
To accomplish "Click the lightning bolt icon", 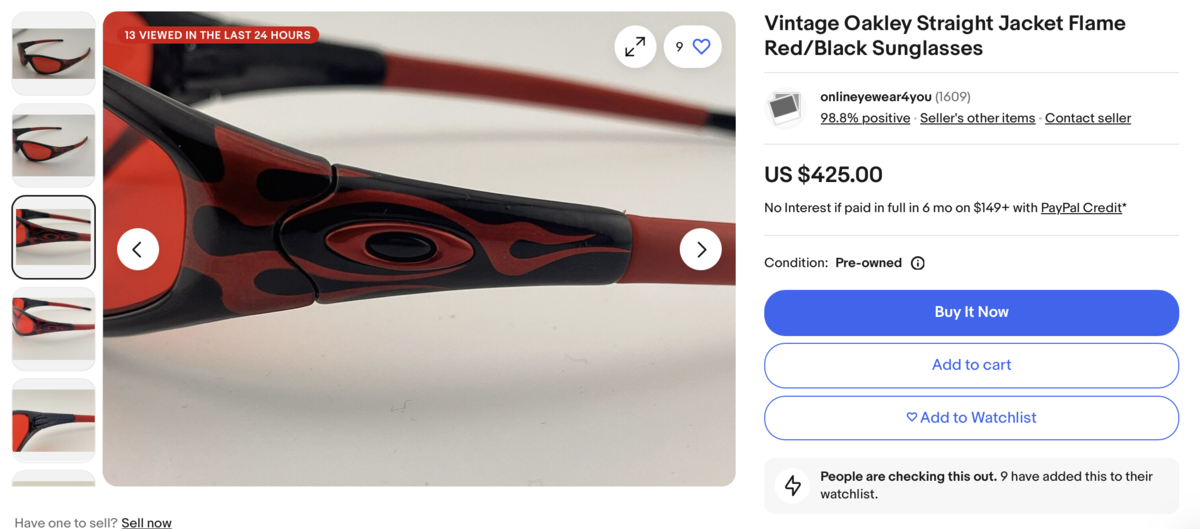I will tap(793, 485).
